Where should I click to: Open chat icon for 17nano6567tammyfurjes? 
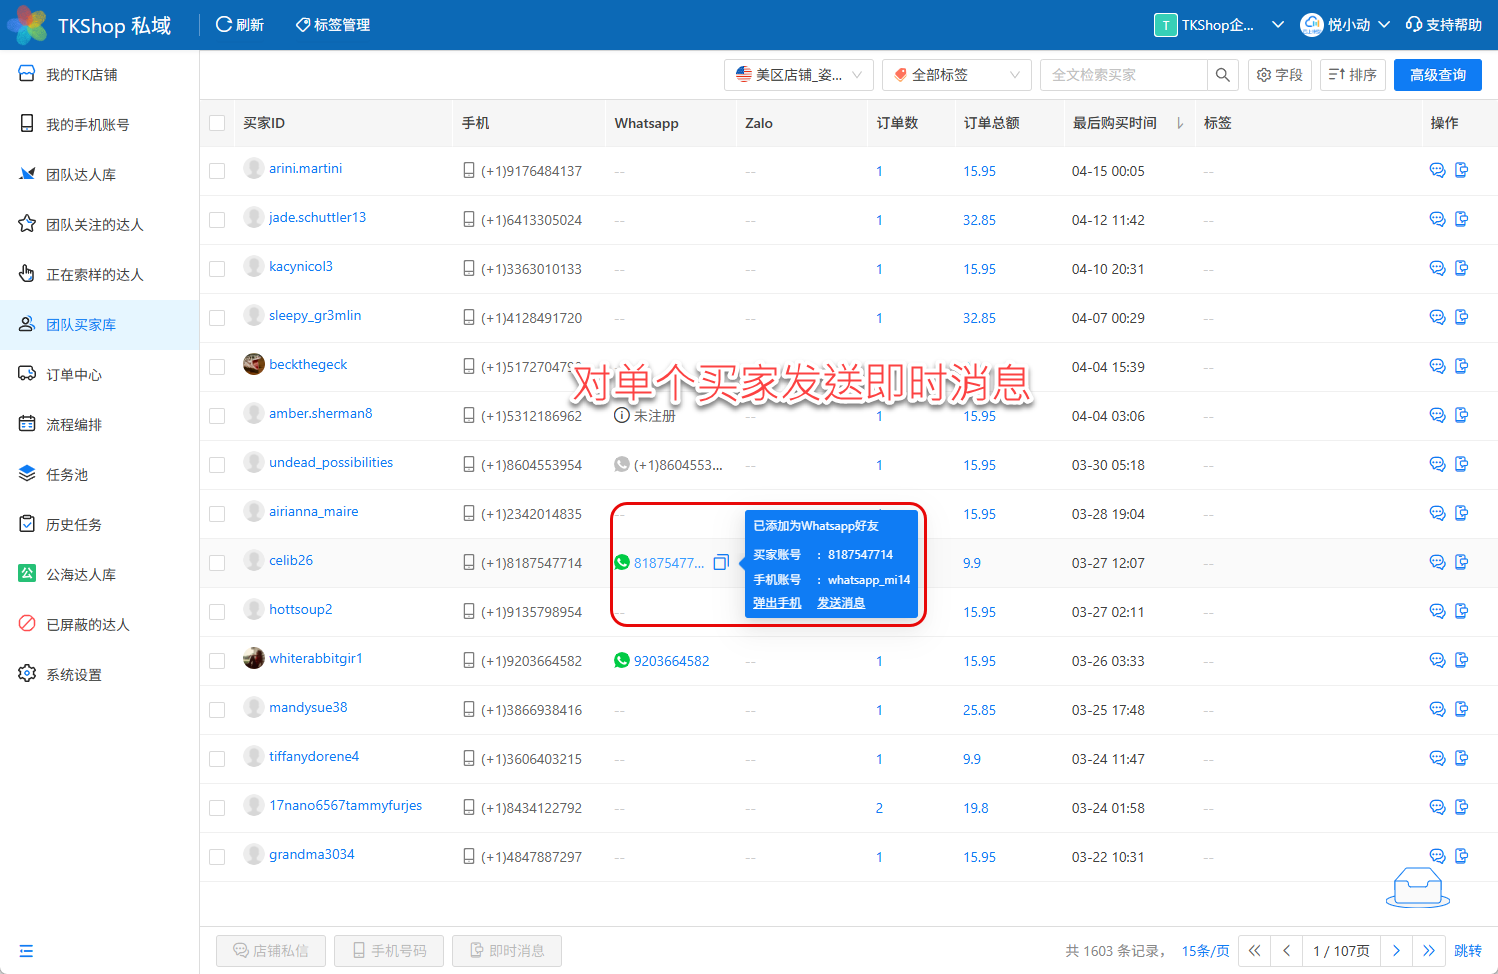(1437, 807)
